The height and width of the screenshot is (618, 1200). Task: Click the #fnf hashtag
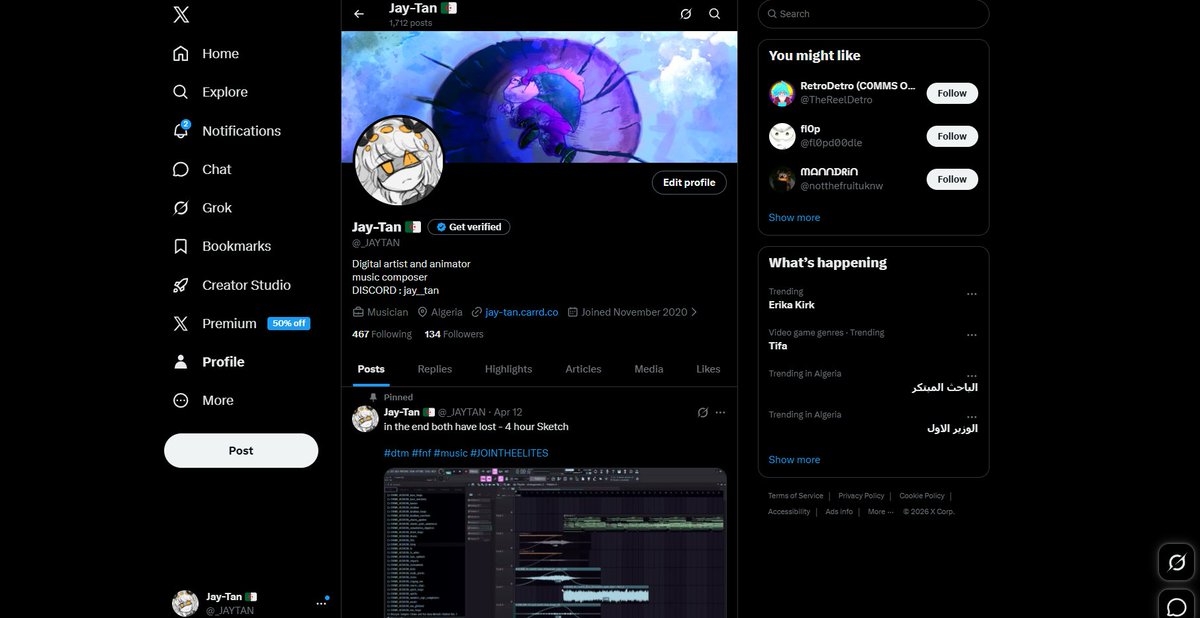[x=421, y=453]
